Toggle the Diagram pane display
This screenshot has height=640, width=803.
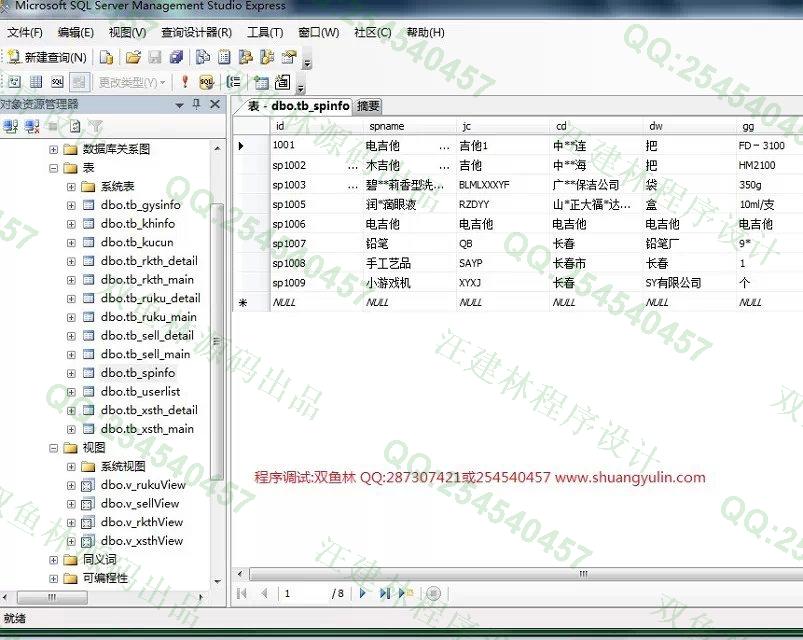(13, 82)
